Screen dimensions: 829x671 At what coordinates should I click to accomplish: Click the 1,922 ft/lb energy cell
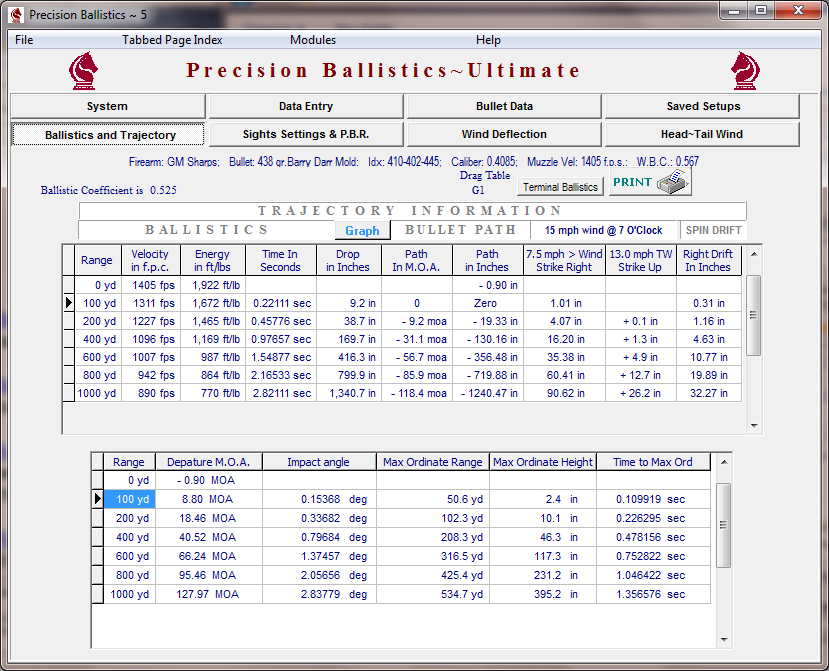click(213, 285)
